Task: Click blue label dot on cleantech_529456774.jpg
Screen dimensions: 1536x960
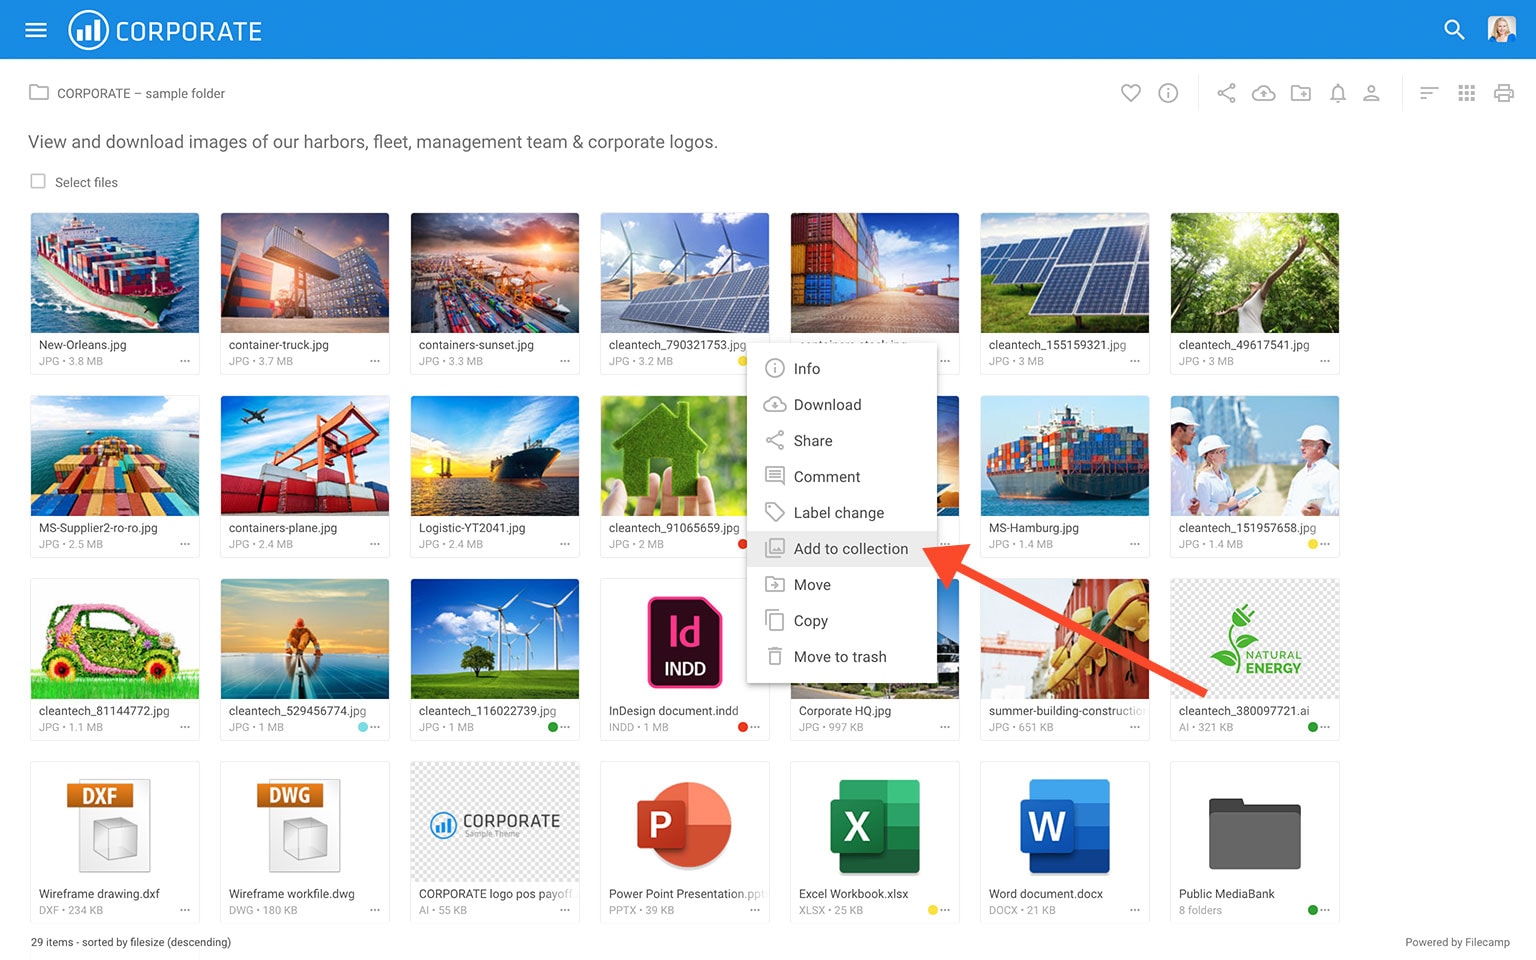Action: [363, 727]
